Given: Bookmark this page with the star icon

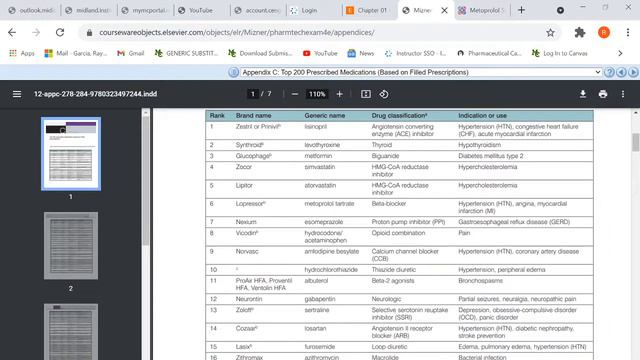Looking at the screenshot, I should point(550,33).
